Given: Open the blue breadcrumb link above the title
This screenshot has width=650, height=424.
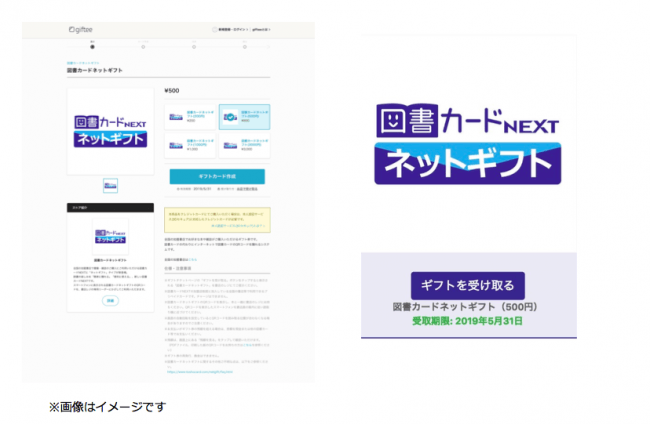Looking at the screenshot, I should point(83,63).
